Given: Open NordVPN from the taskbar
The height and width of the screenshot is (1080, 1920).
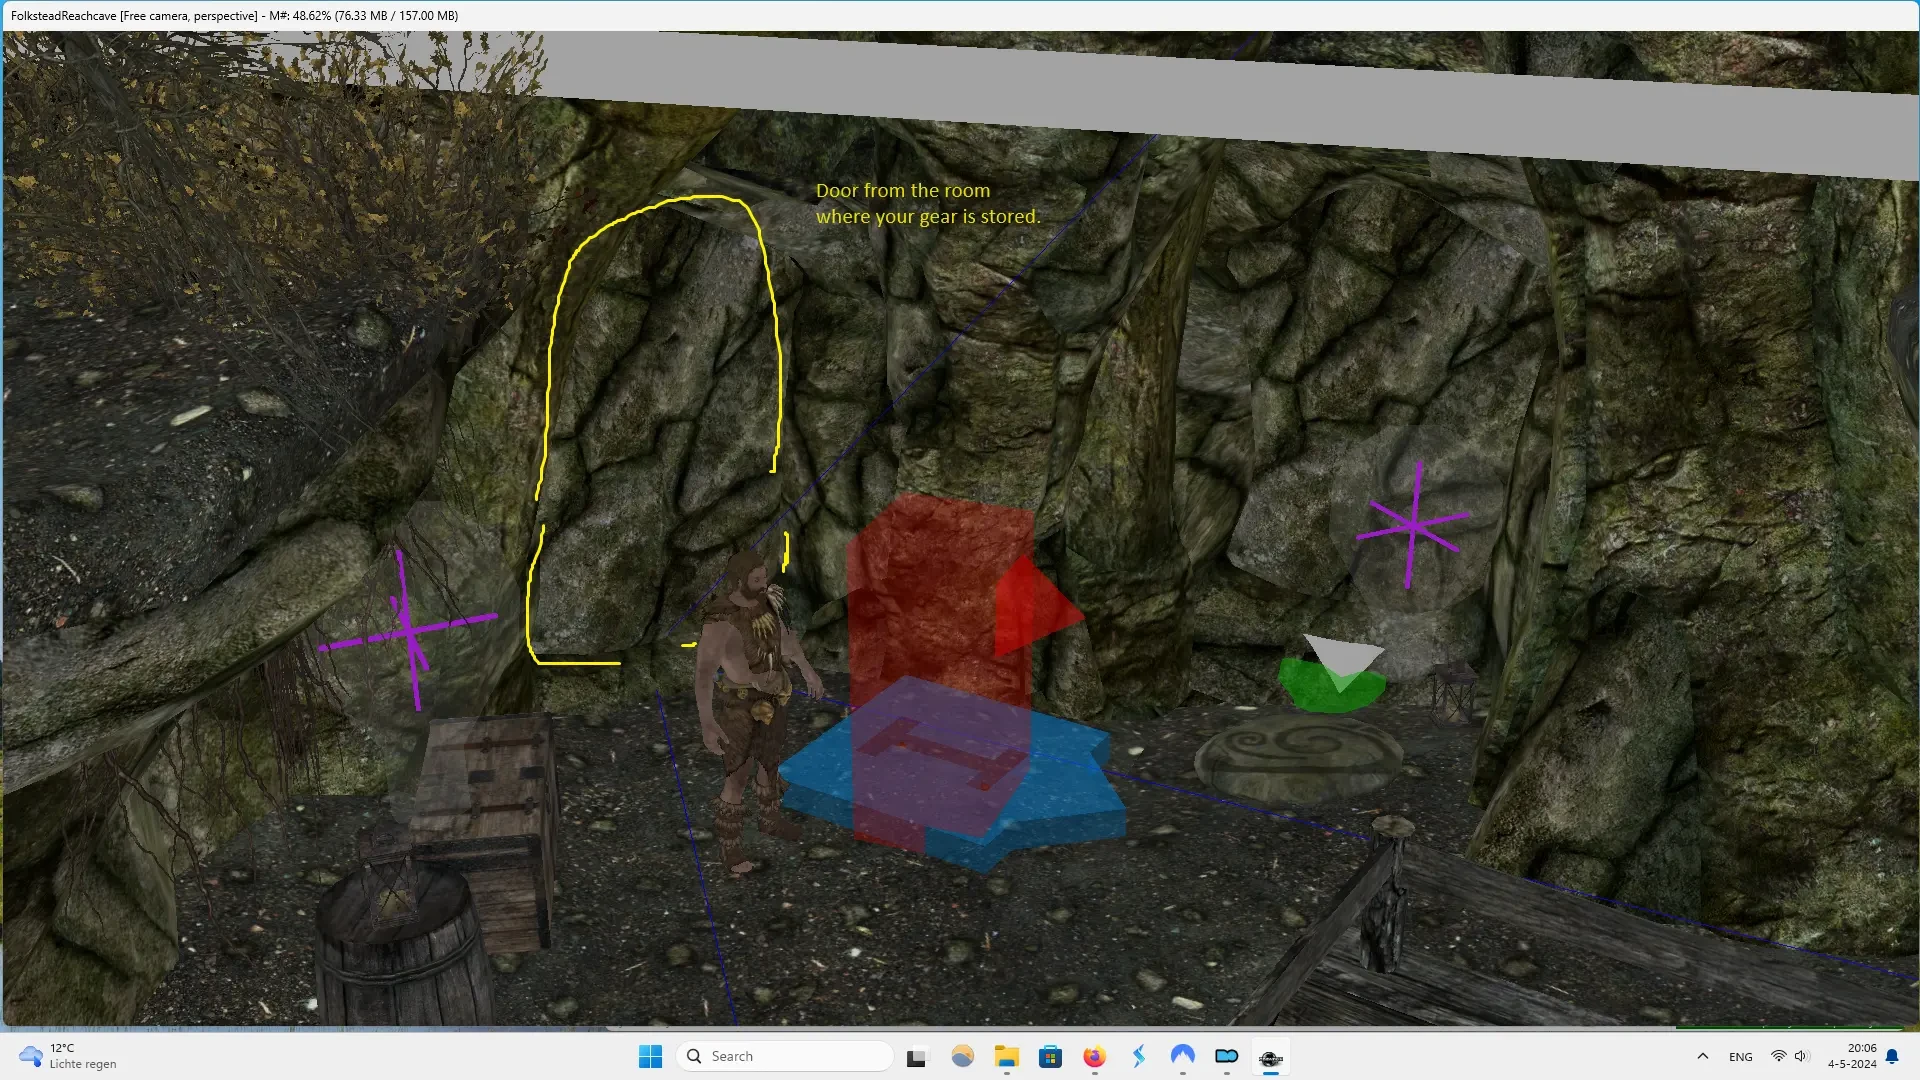Looking at the screenshot, I should point(1183,1056).
